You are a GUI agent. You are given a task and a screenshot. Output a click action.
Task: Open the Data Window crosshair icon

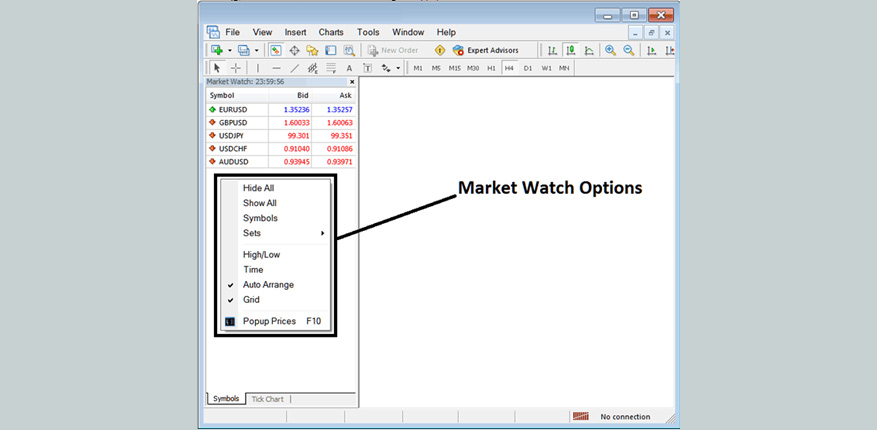tap(294, 50)
